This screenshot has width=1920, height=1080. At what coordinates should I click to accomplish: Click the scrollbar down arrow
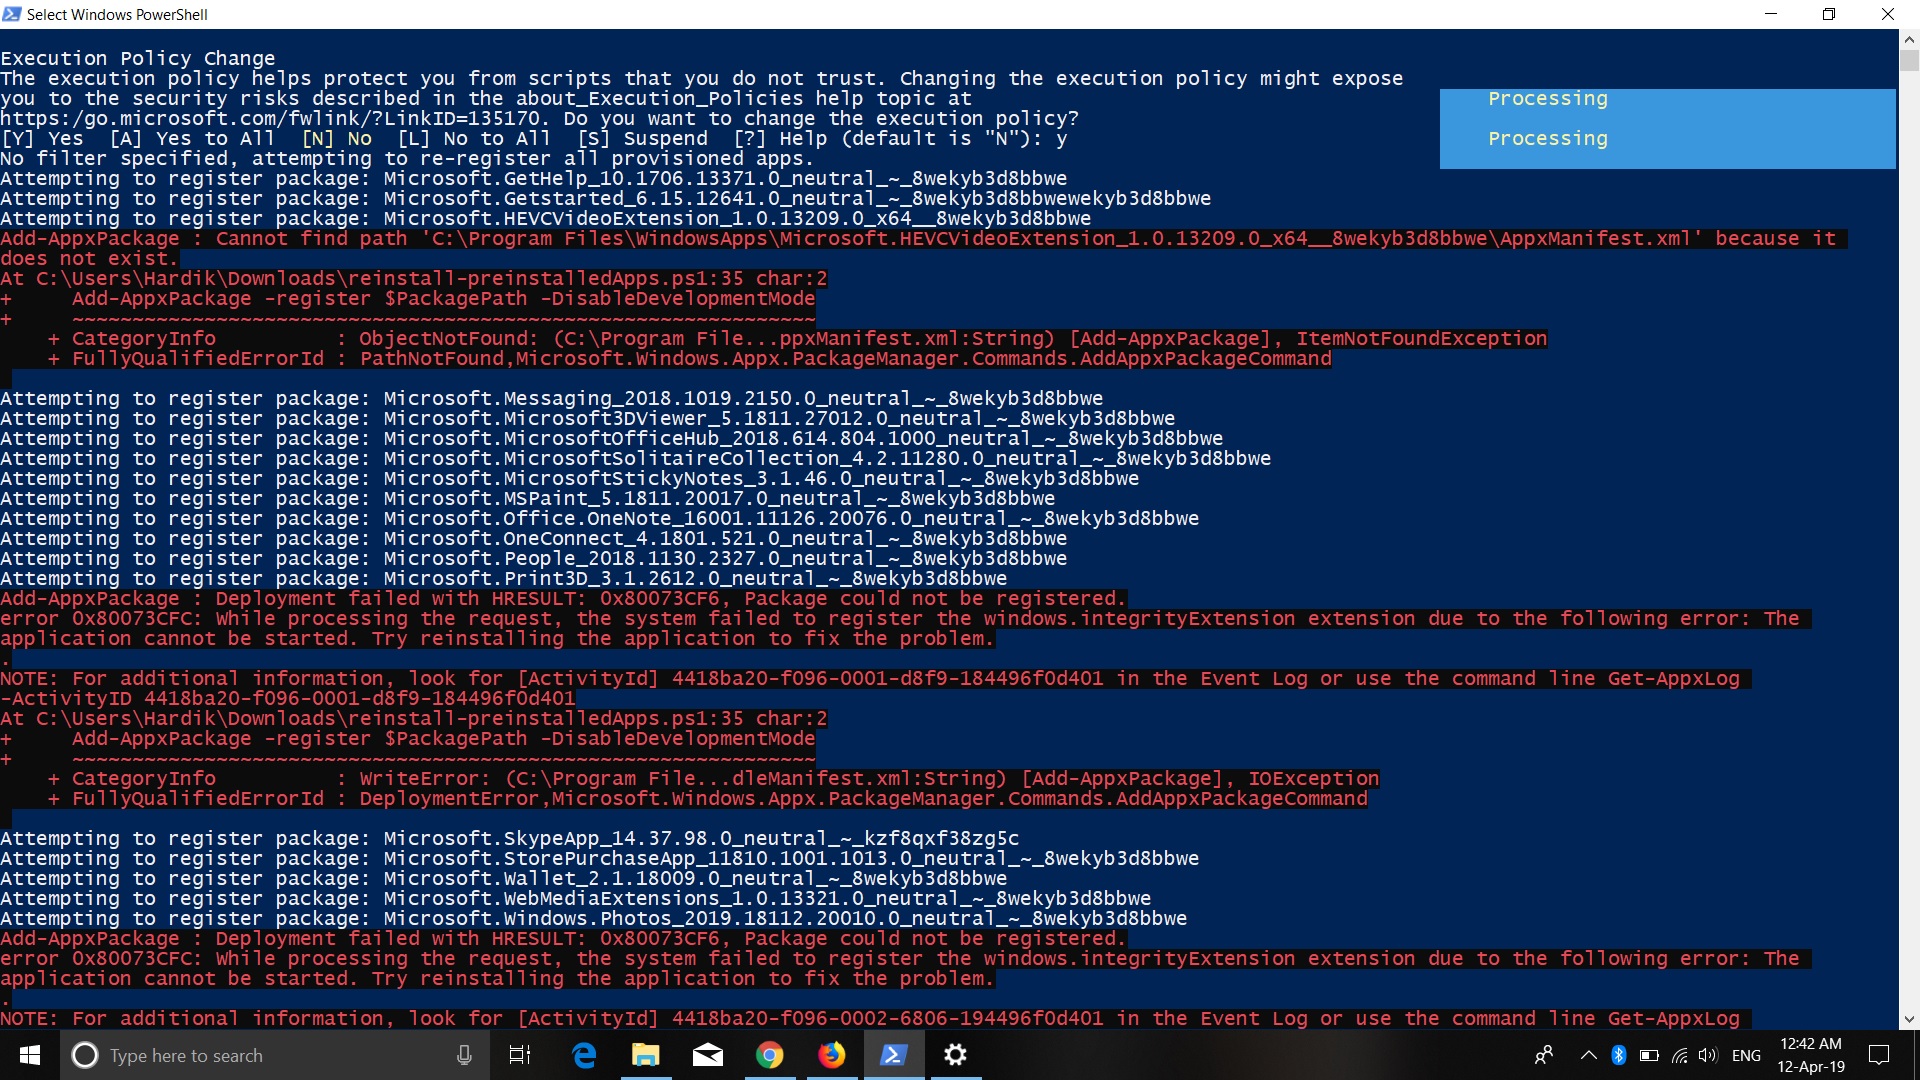point(1909,1019)
